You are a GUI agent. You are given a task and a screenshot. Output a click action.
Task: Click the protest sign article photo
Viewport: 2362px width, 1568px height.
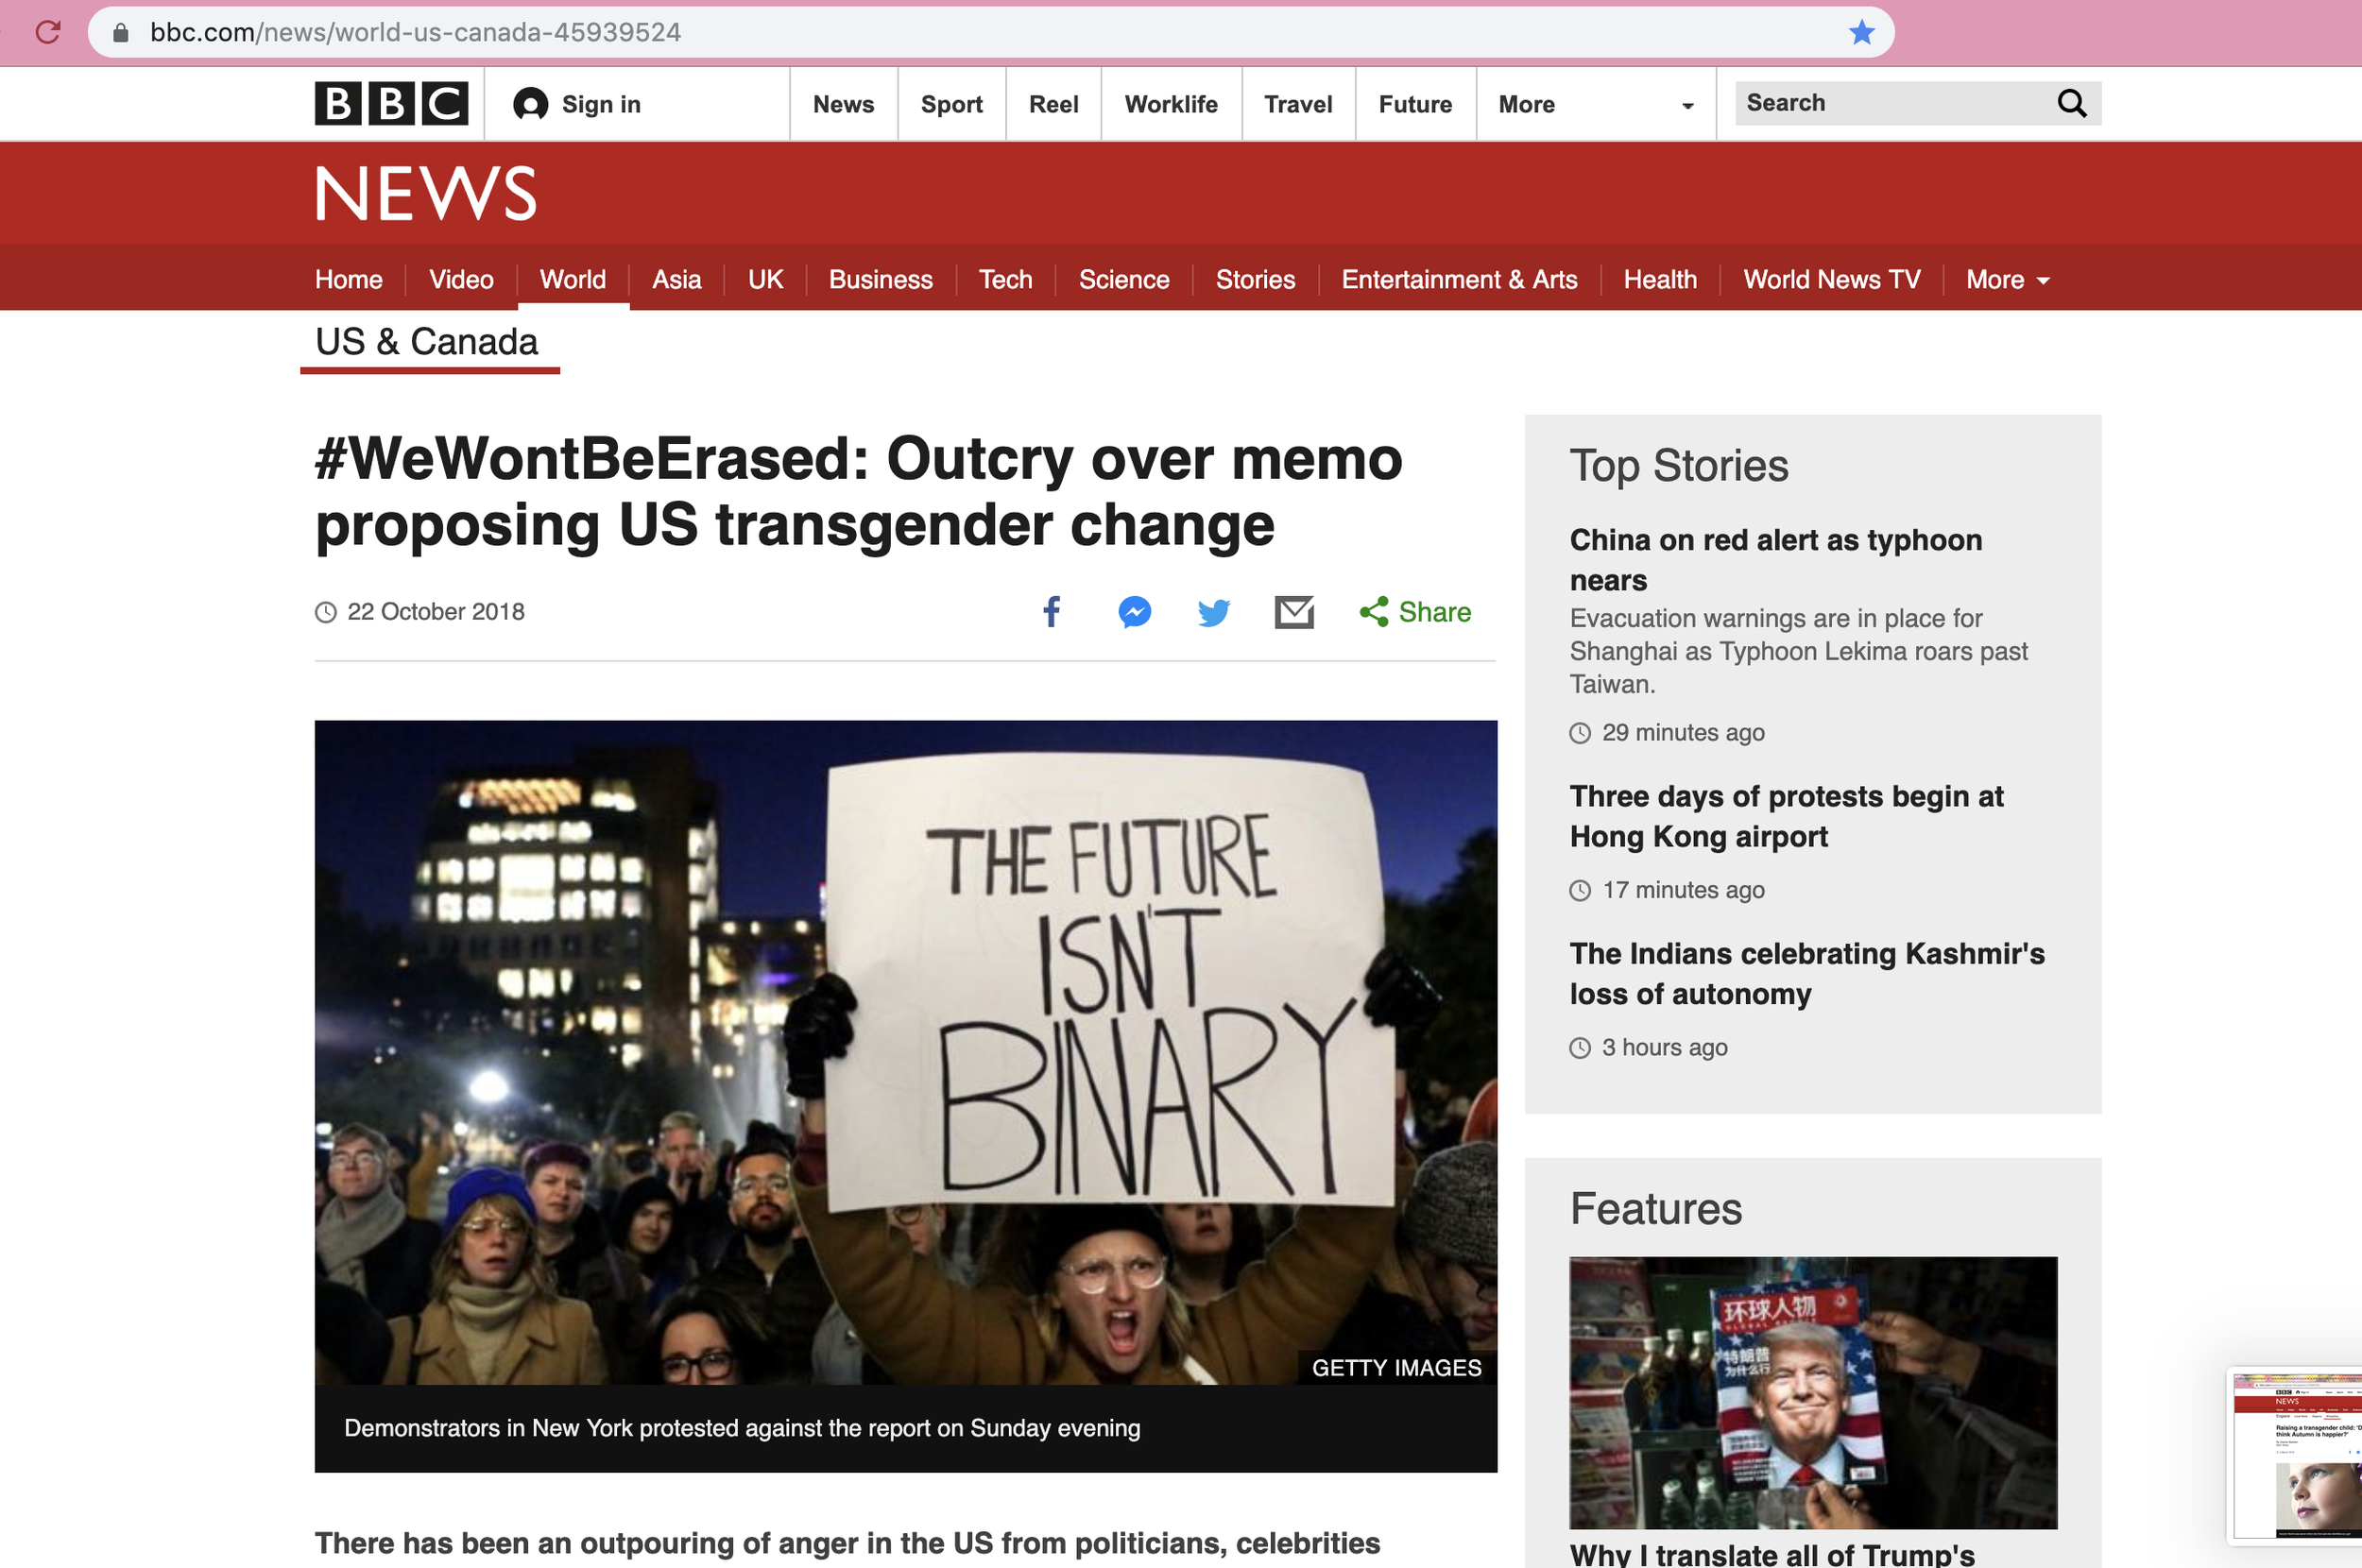coord(905,1052)
